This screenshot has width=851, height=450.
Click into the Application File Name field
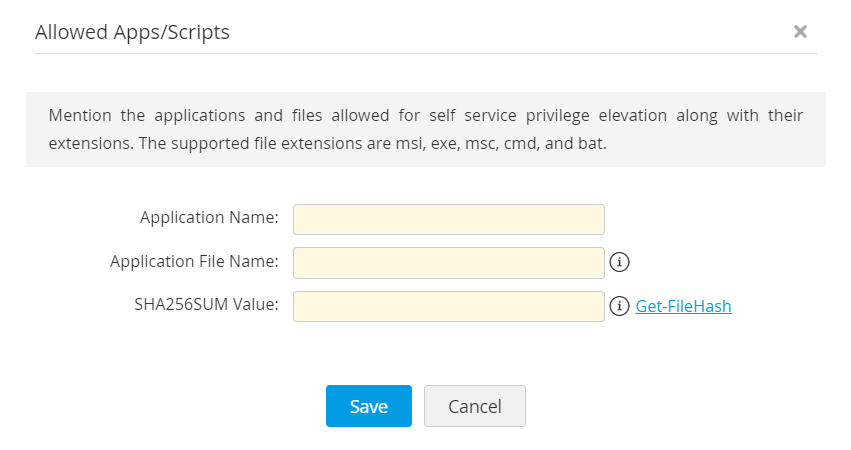point(448,262)
